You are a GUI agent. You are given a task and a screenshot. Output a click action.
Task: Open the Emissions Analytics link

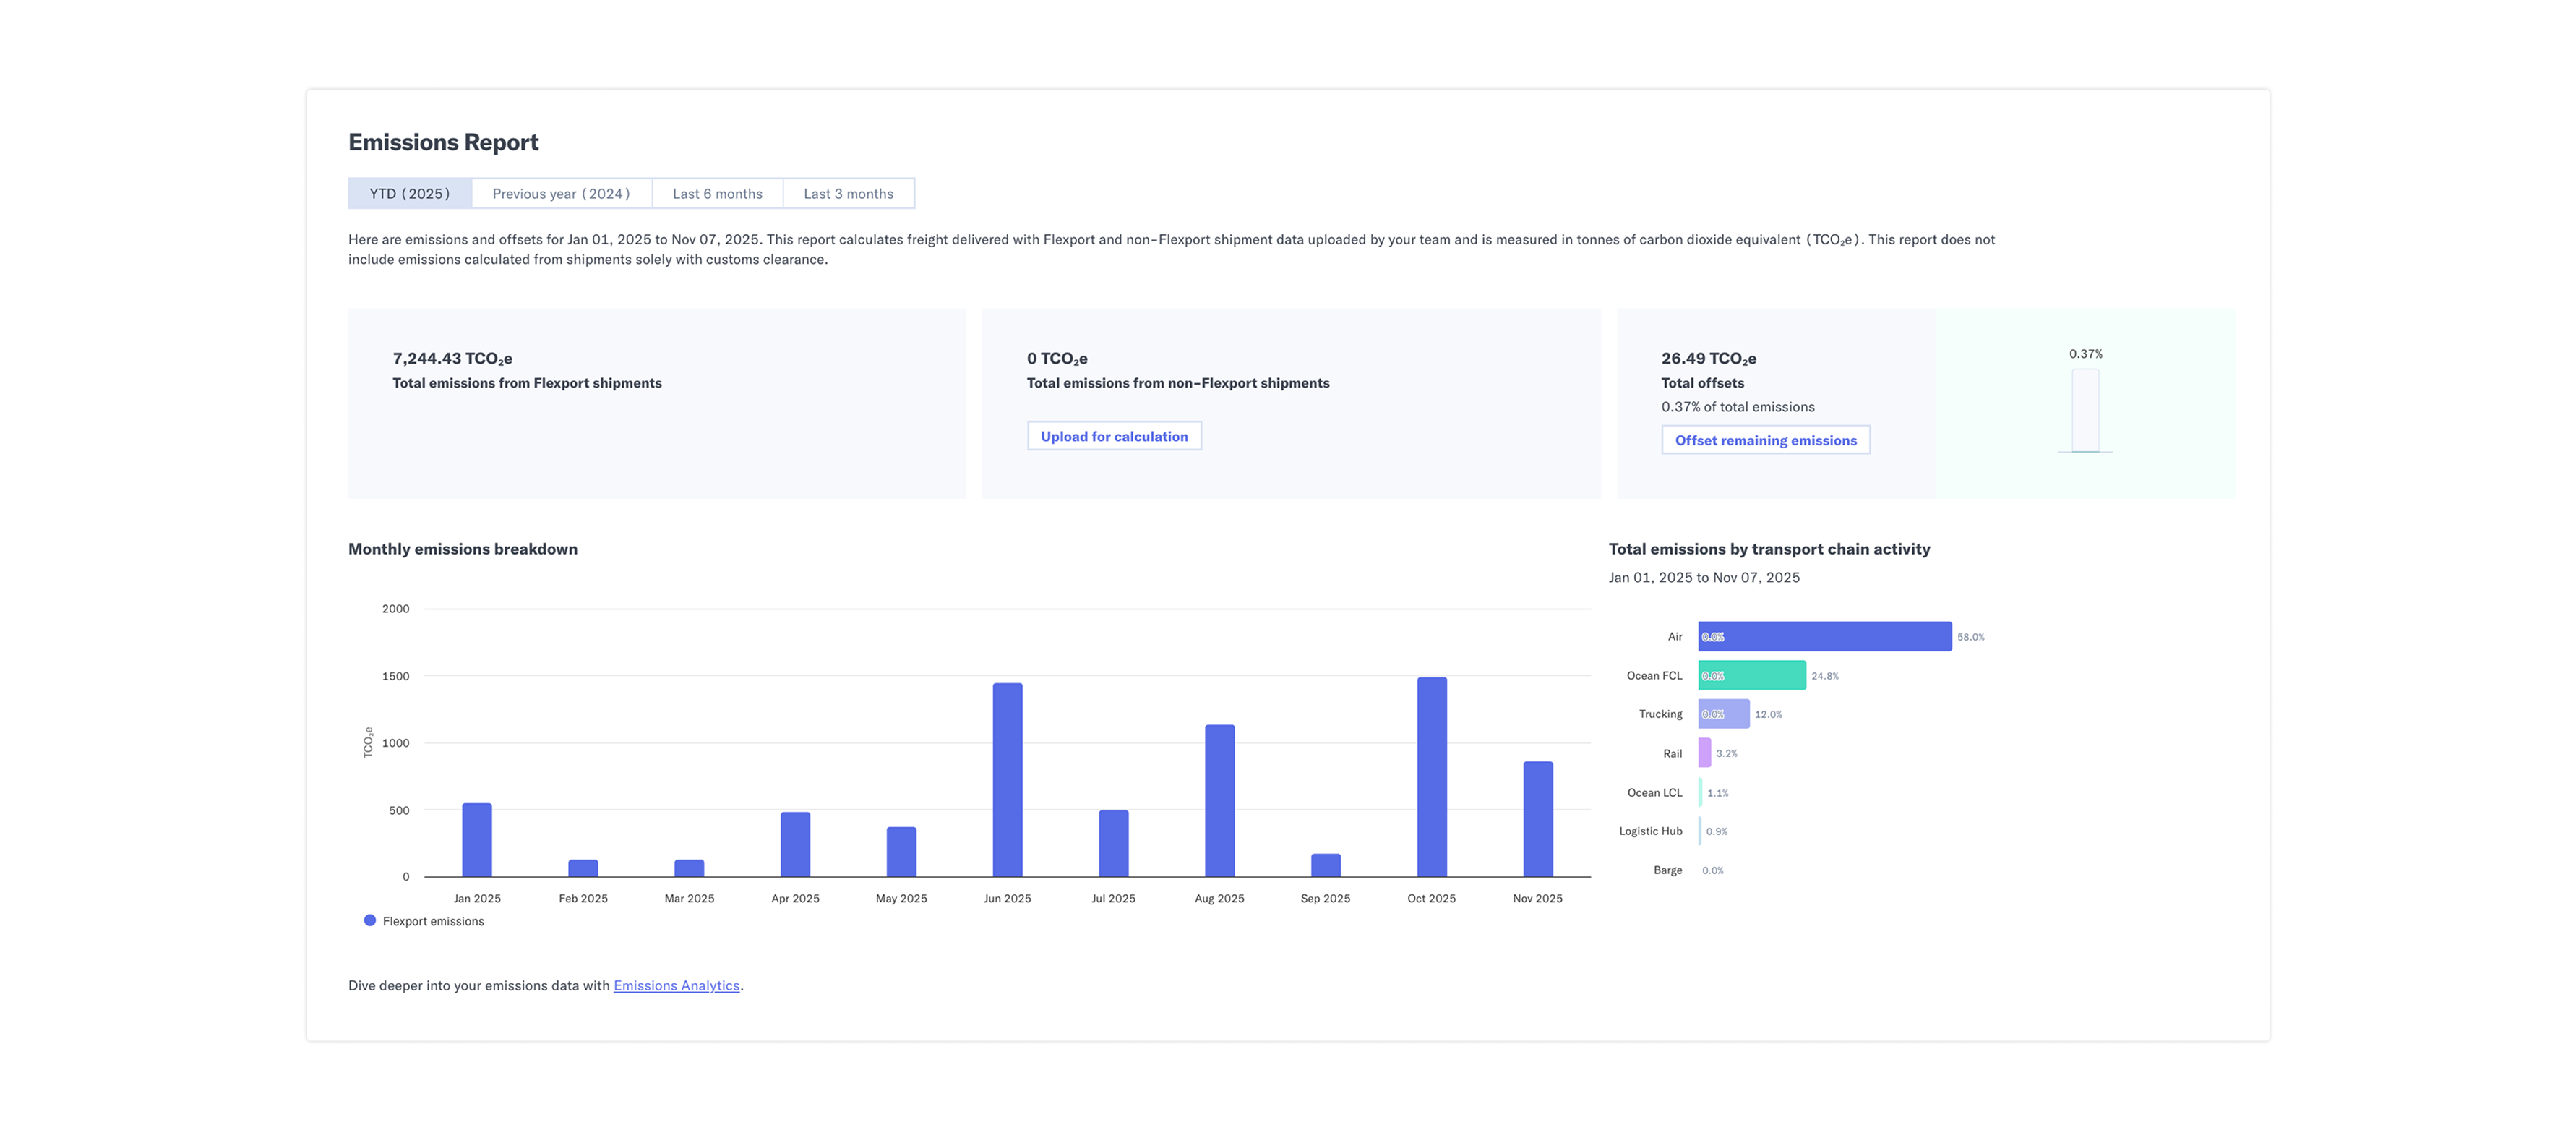(x=676, y=985)
